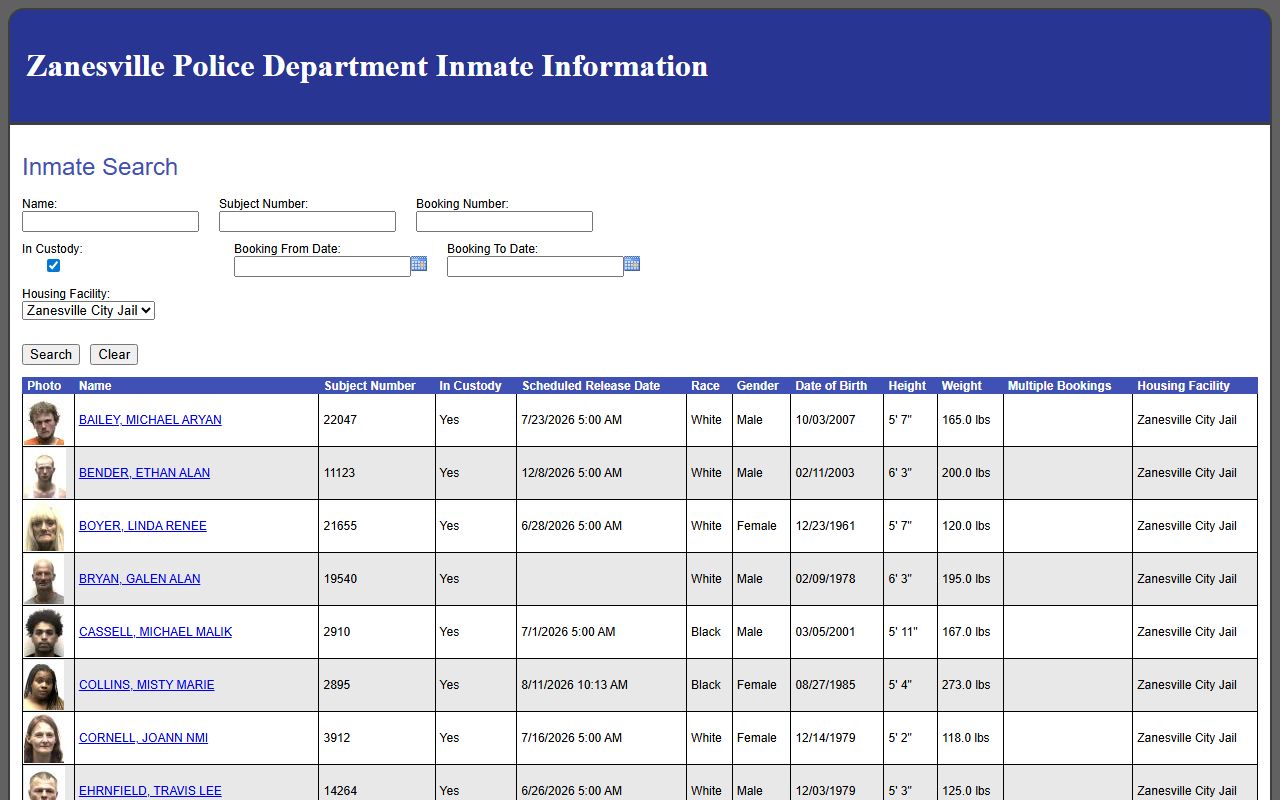Screen dimensions: 1280x800
Task: Open BENDER, ETHAN ALAN inmate record
Action: [144, 473]
